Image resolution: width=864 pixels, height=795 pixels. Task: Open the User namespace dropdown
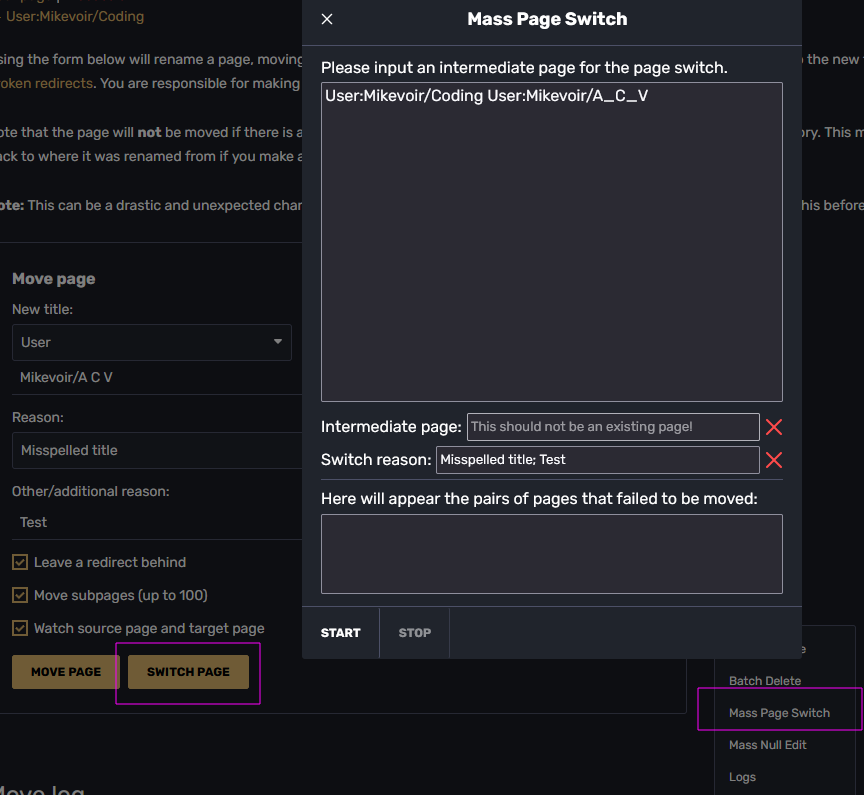[x=151, y=342]
